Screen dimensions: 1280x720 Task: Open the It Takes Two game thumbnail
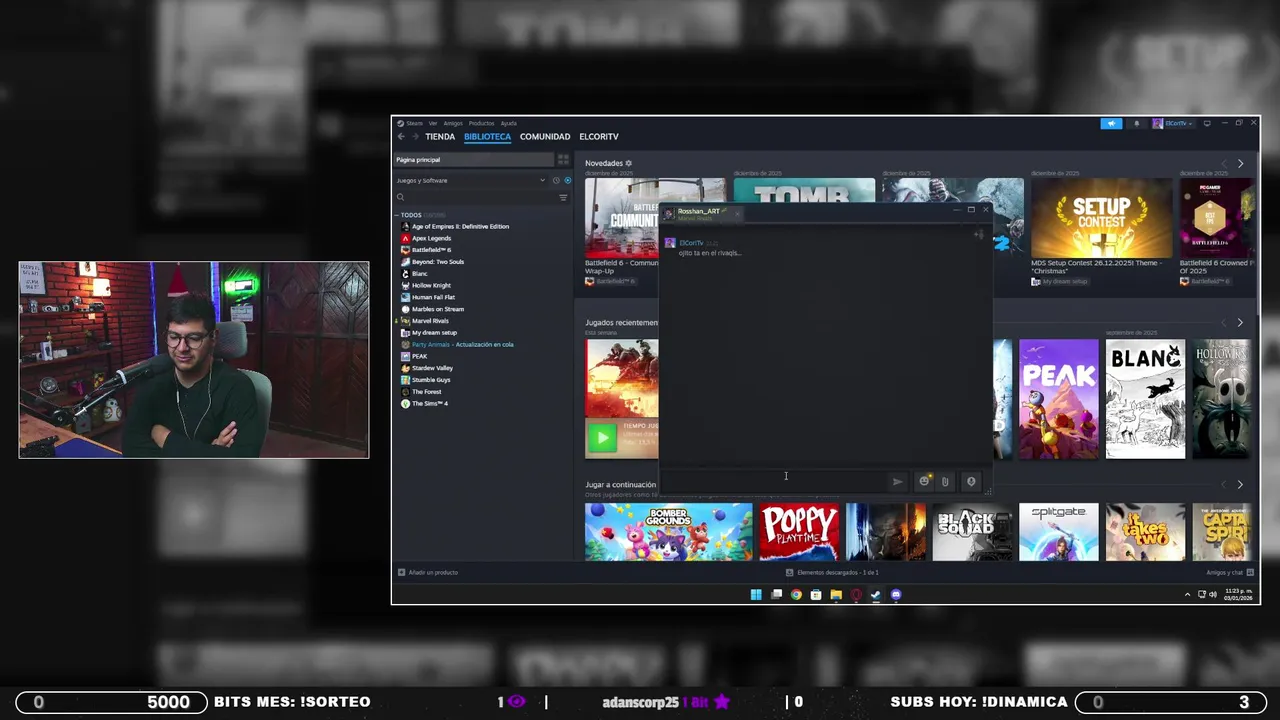(x=1145, y=532)
